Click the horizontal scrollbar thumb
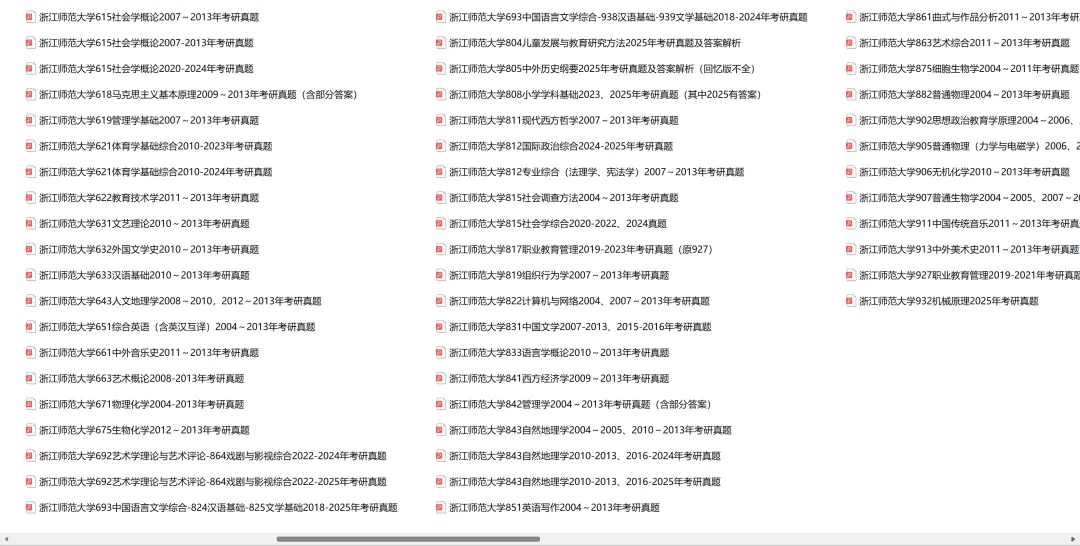Viewport: 1080px width, 546px height. pos(408,539)
